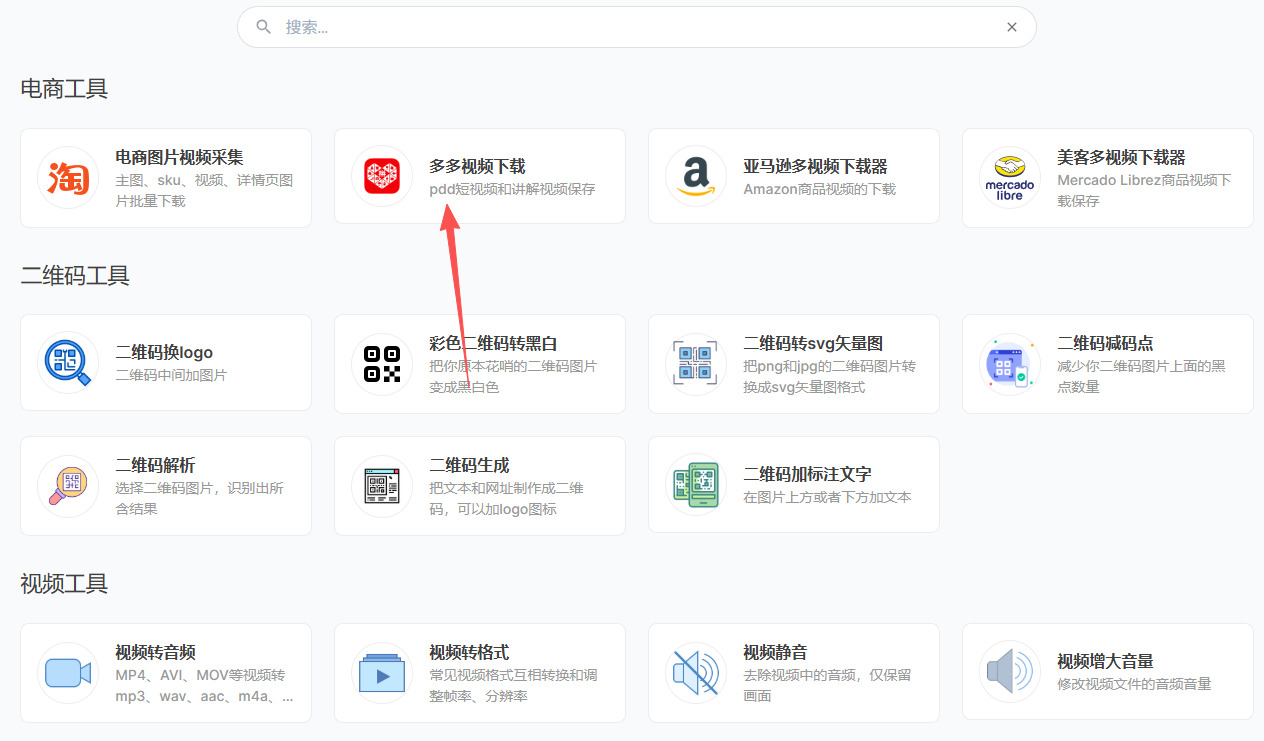Open 亚马逊多视频下载器 tool title
This screenshot has height=741, width=1264.
pos(816,166)
